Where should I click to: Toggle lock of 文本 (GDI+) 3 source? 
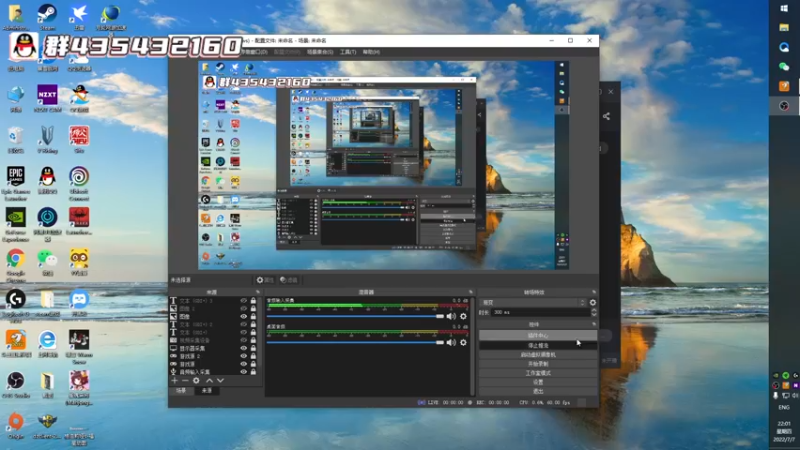253,301
